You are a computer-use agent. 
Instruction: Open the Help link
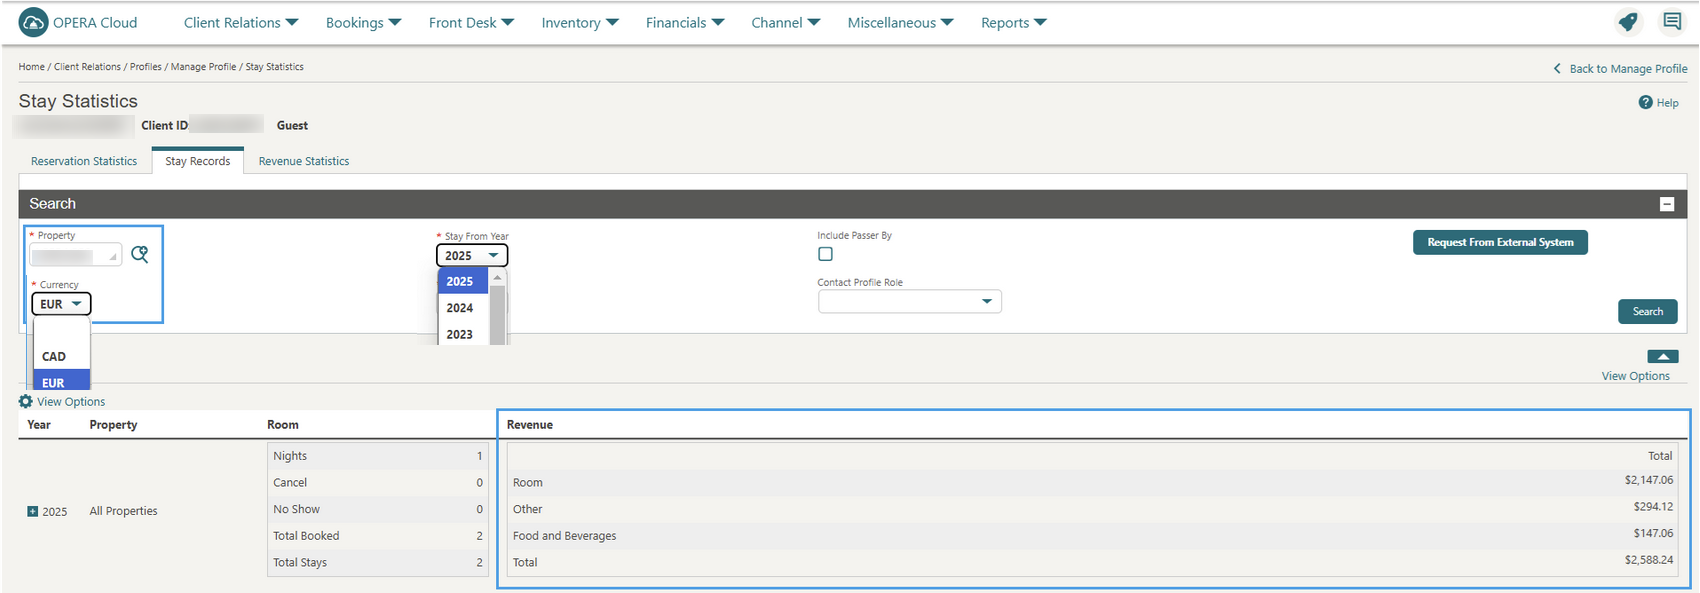click(1667, 102)
